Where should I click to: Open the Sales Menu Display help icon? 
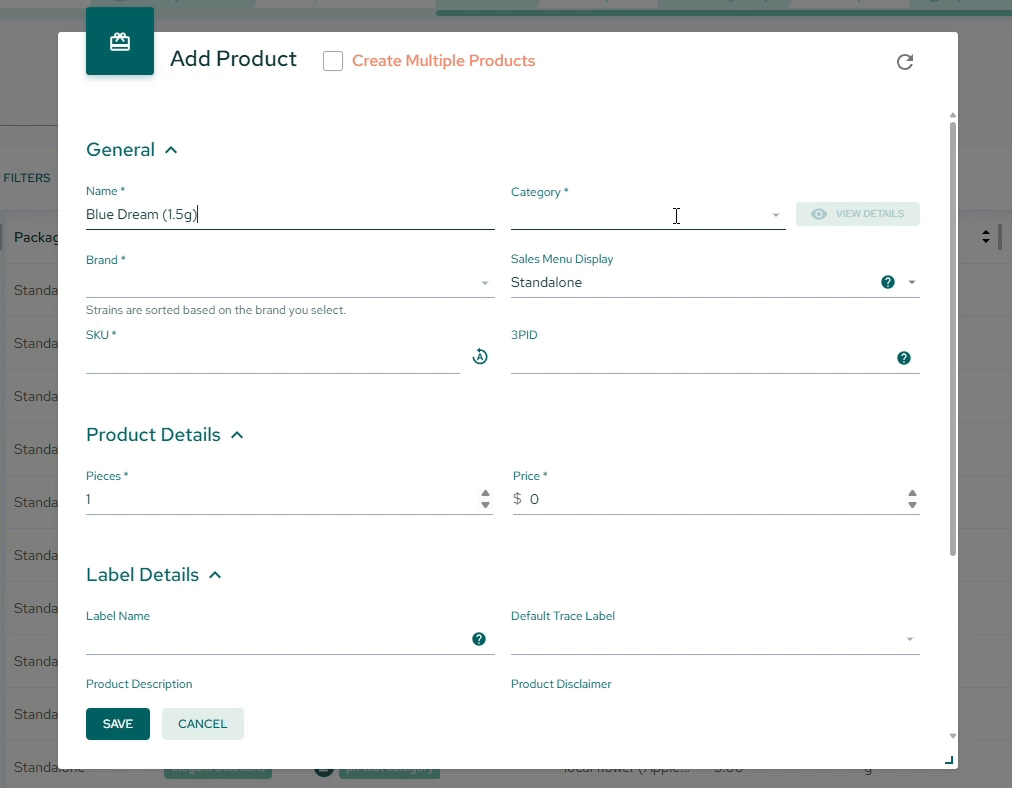(888, 282)
